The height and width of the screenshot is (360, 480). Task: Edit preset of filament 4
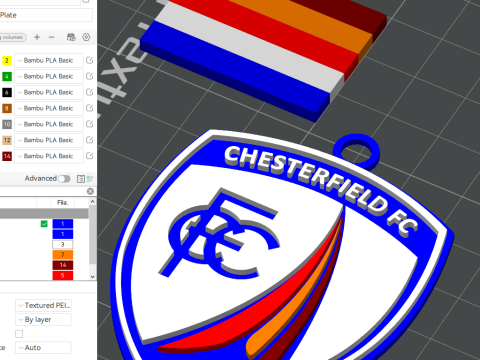[x=89, y=76]
